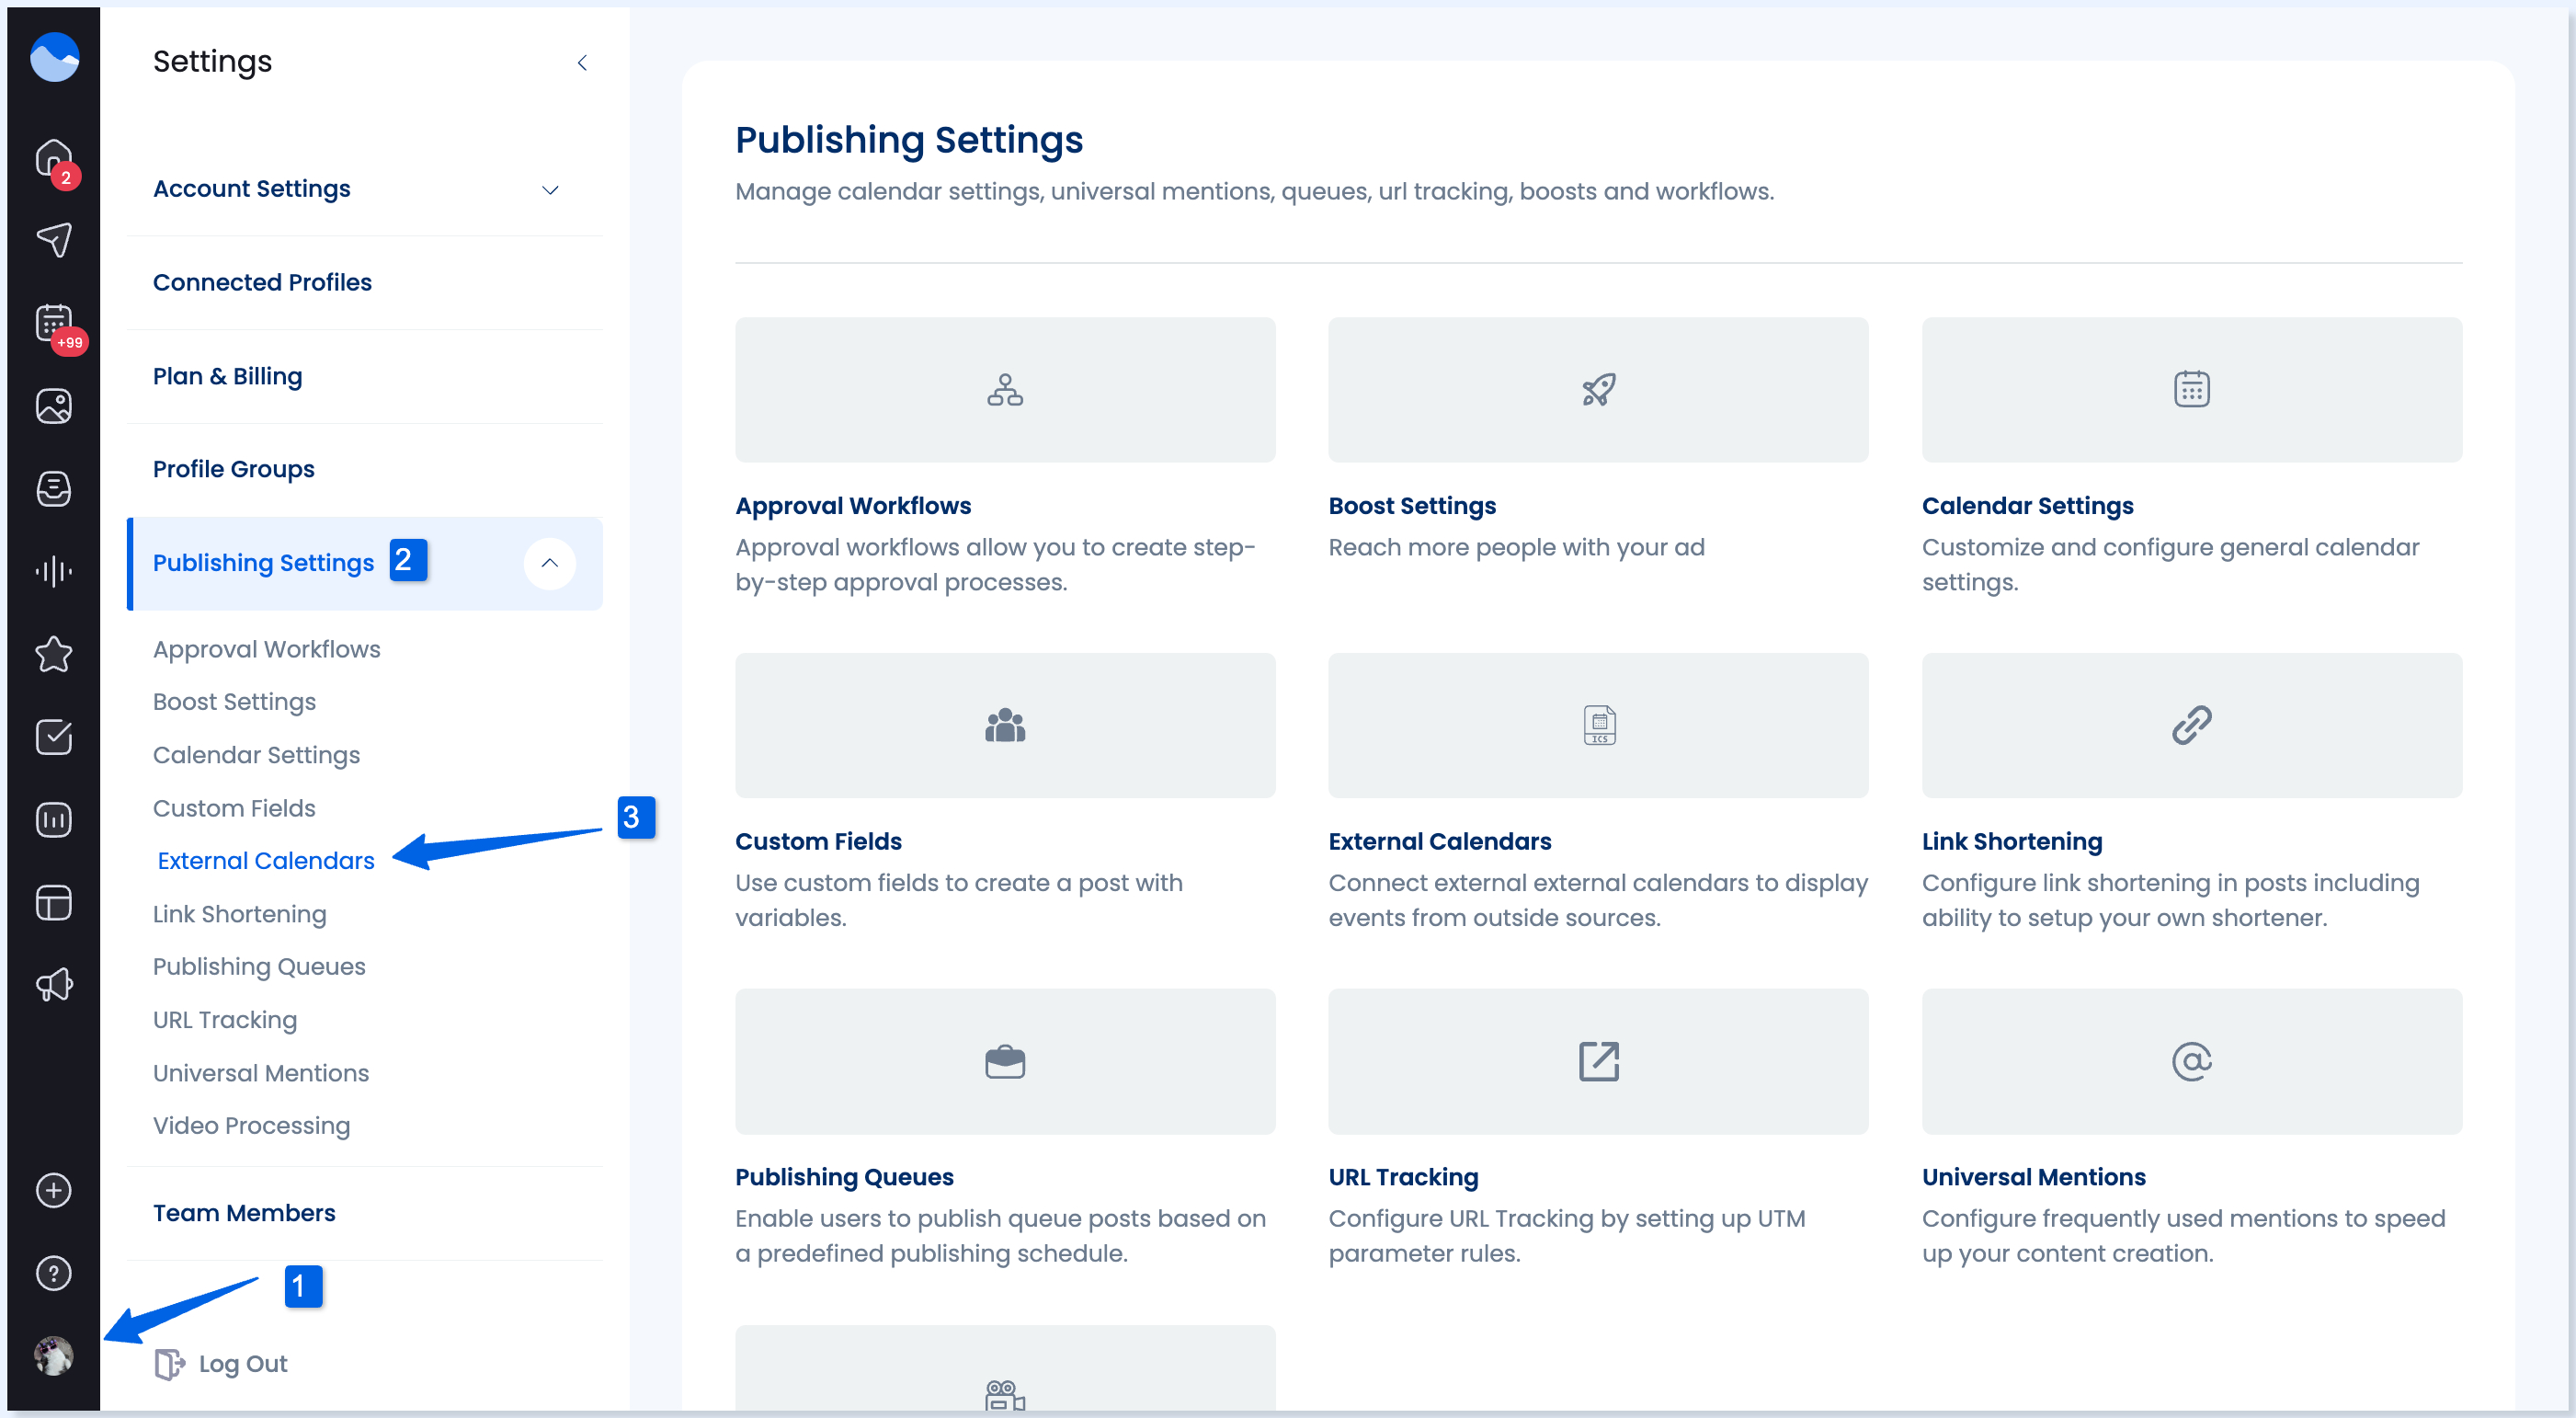Open Connected Profiles settings
The image size is (2576, 1418).
pos(262,282)
